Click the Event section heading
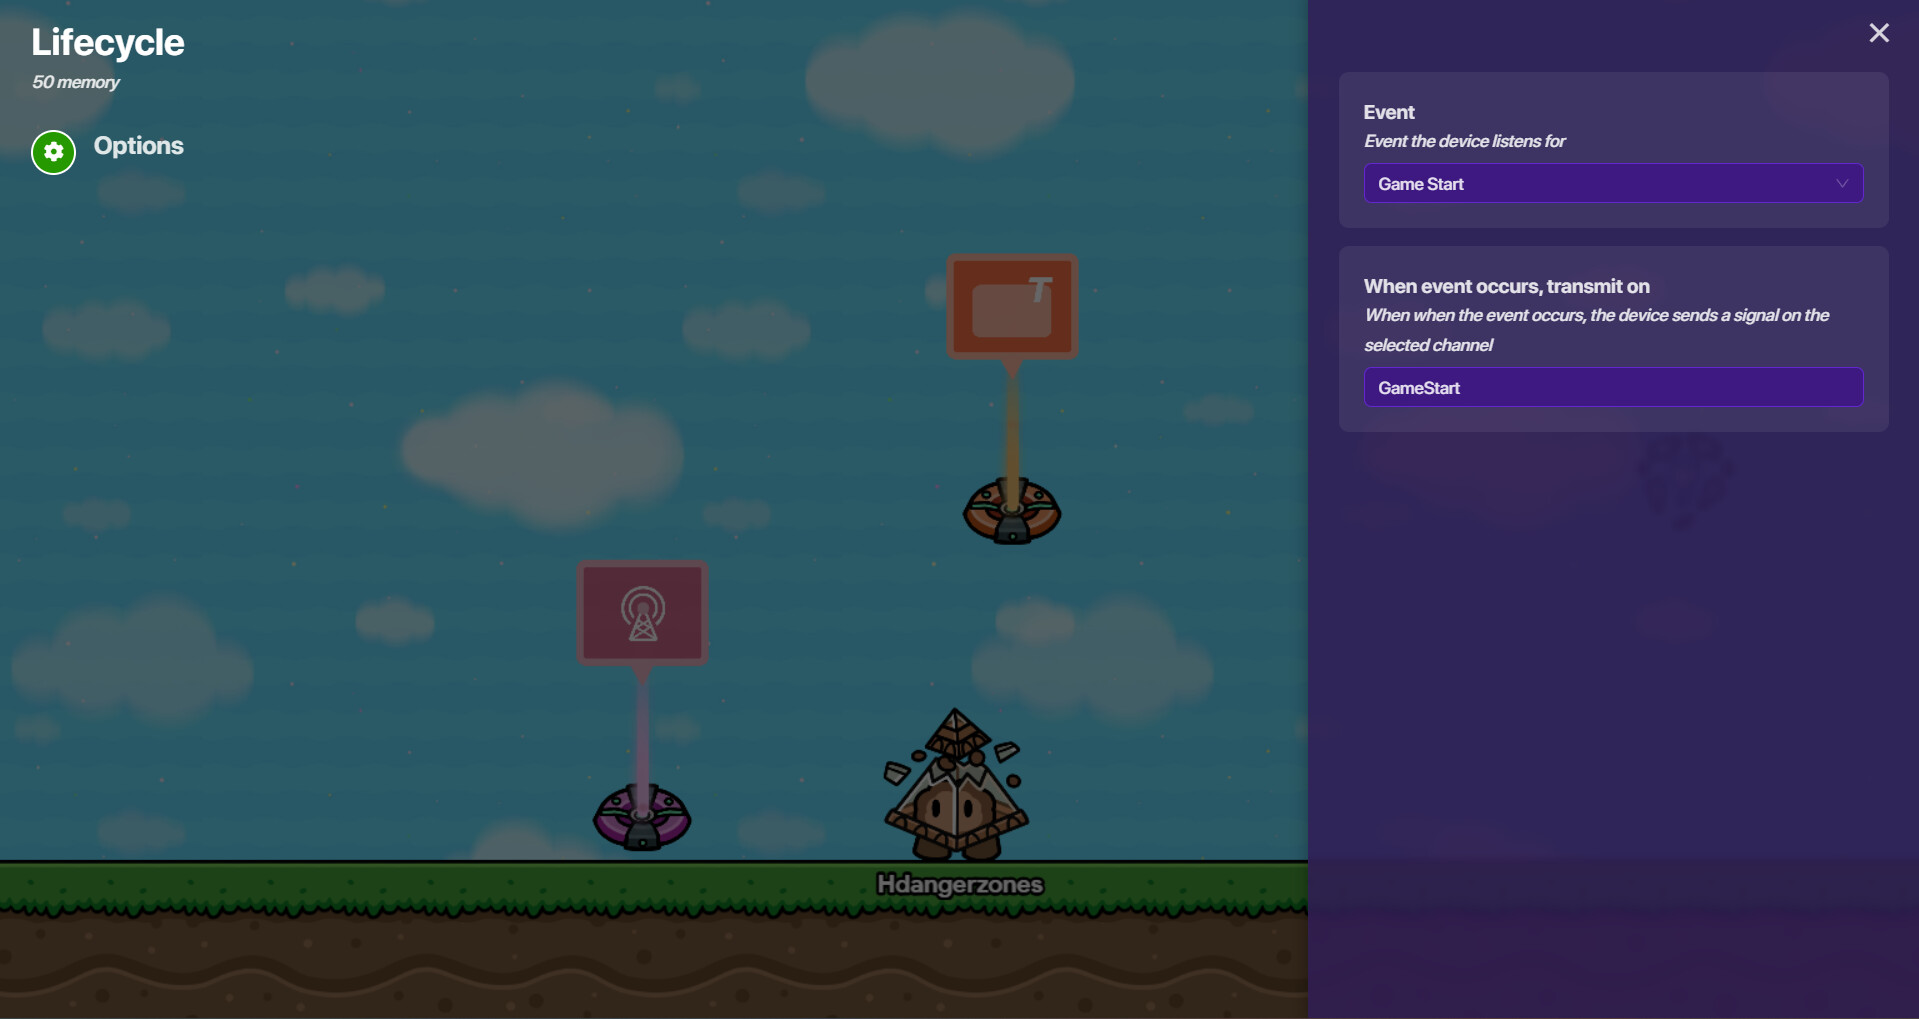The height and width of the screenshot is (1019, 1919). pyautogui.click(x=1389, y=113)
